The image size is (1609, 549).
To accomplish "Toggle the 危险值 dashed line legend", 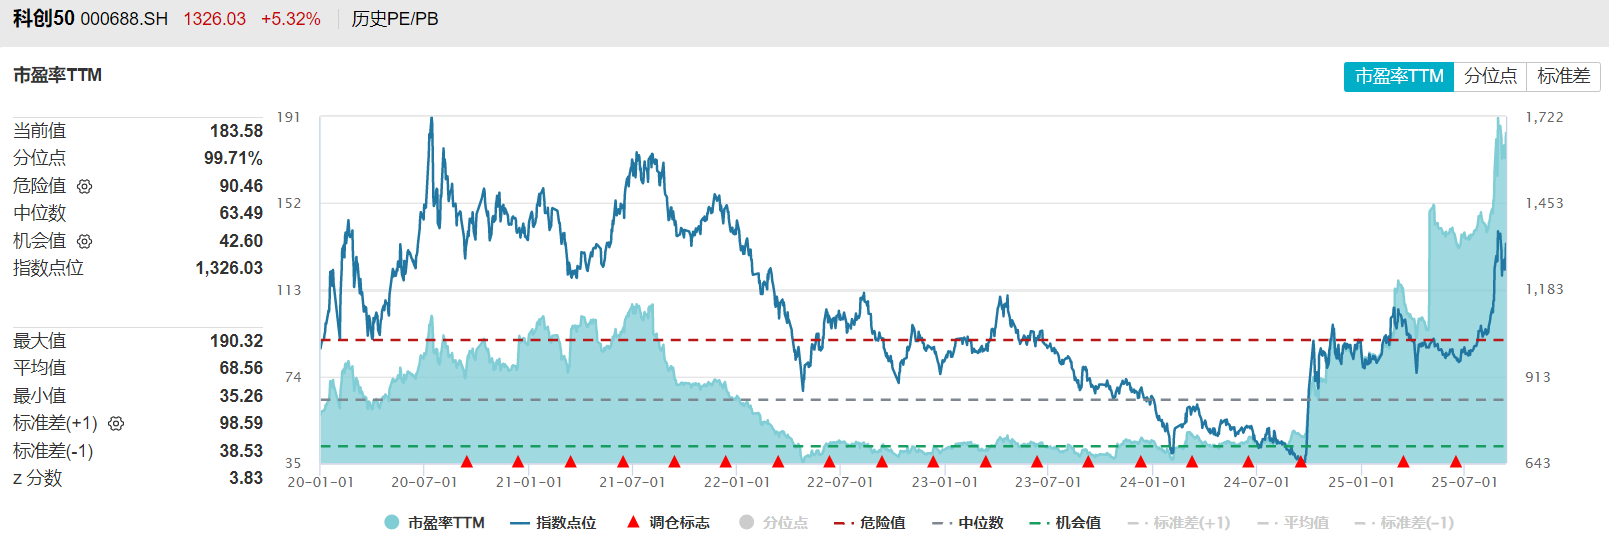I will [x=869, y=523].
